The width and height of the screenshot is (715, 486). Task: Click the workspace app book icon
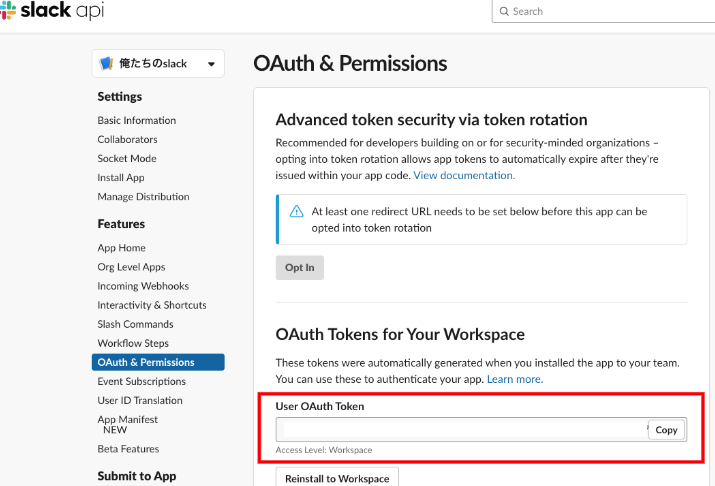click(x=106, y=64)
